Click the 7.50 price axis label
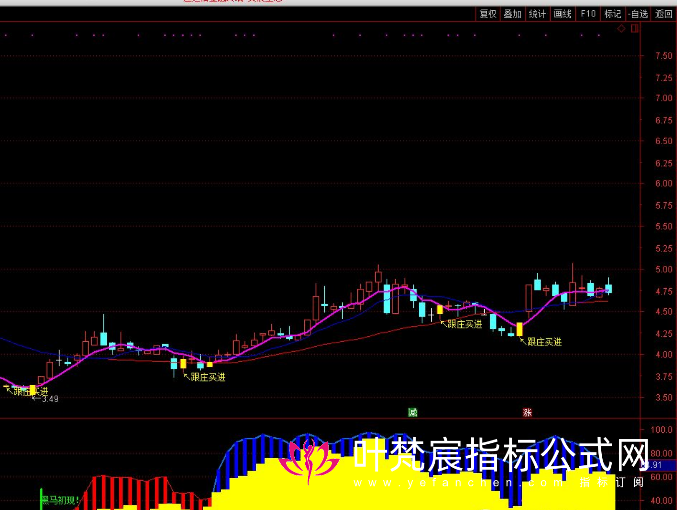This screenshot has width=678, height=510. pos(664,56)
